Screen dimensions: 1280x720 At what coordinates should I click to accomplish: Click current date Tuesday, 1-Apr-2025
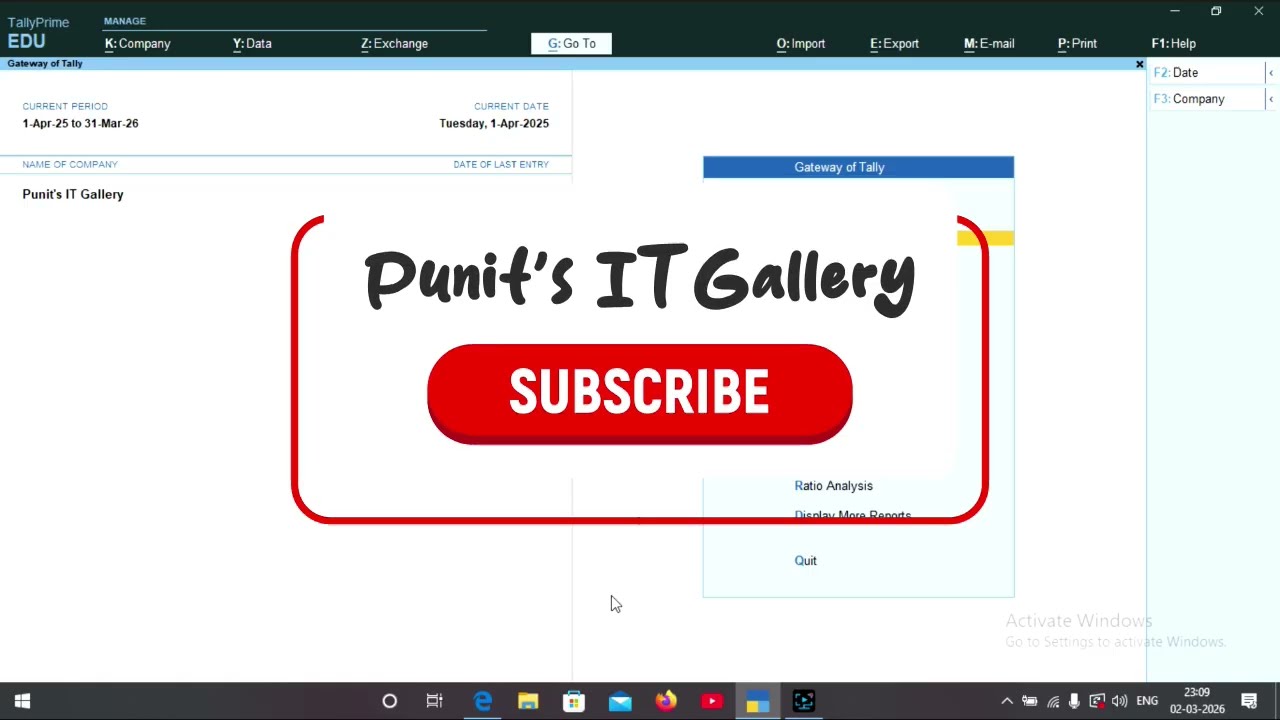point(494,123)
